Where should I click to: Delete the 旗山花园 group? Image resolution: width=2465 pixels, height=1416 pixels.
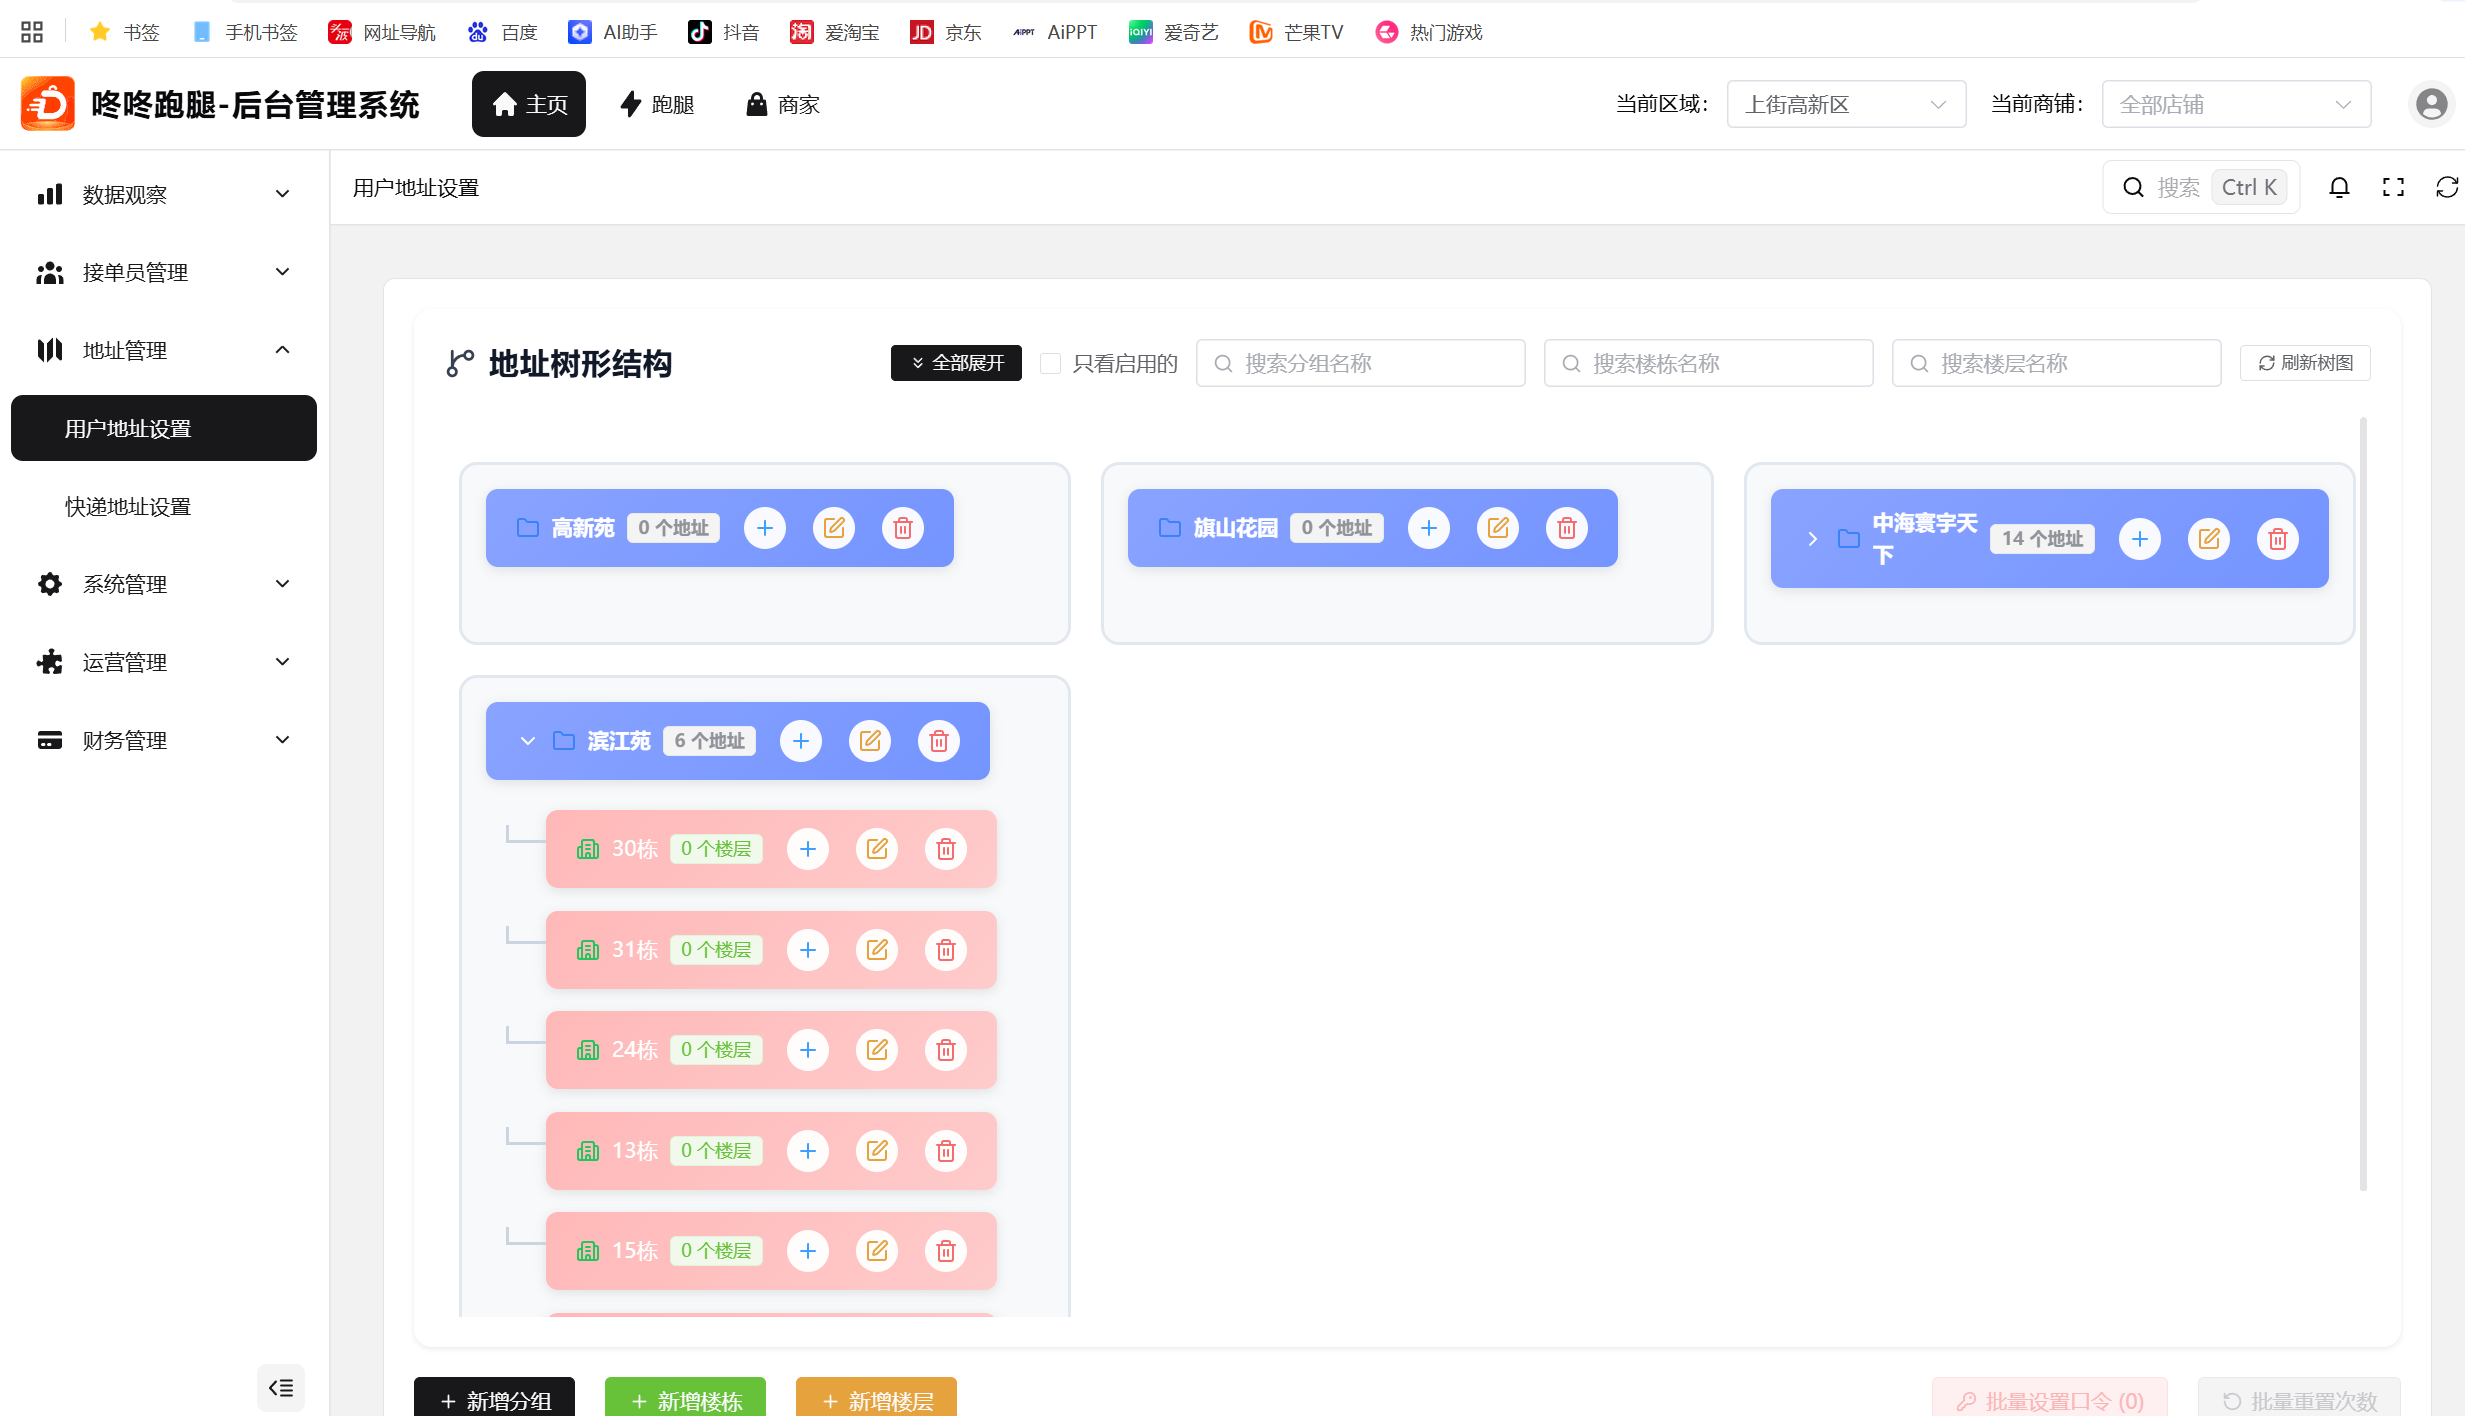[x=1567, y=528]
